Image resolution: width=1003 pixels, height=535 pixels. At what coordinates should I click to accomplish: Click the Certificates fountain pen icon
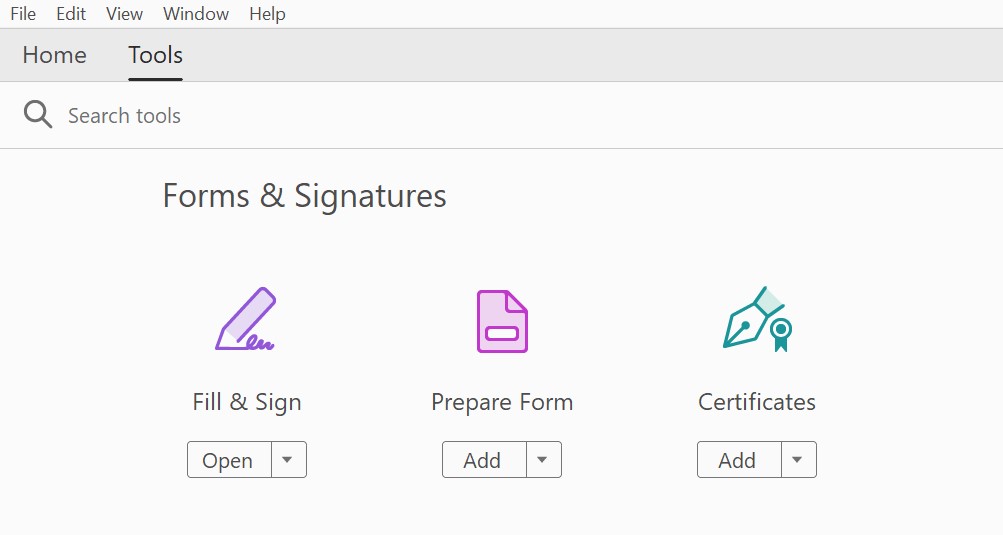click(x=757, y=319)
